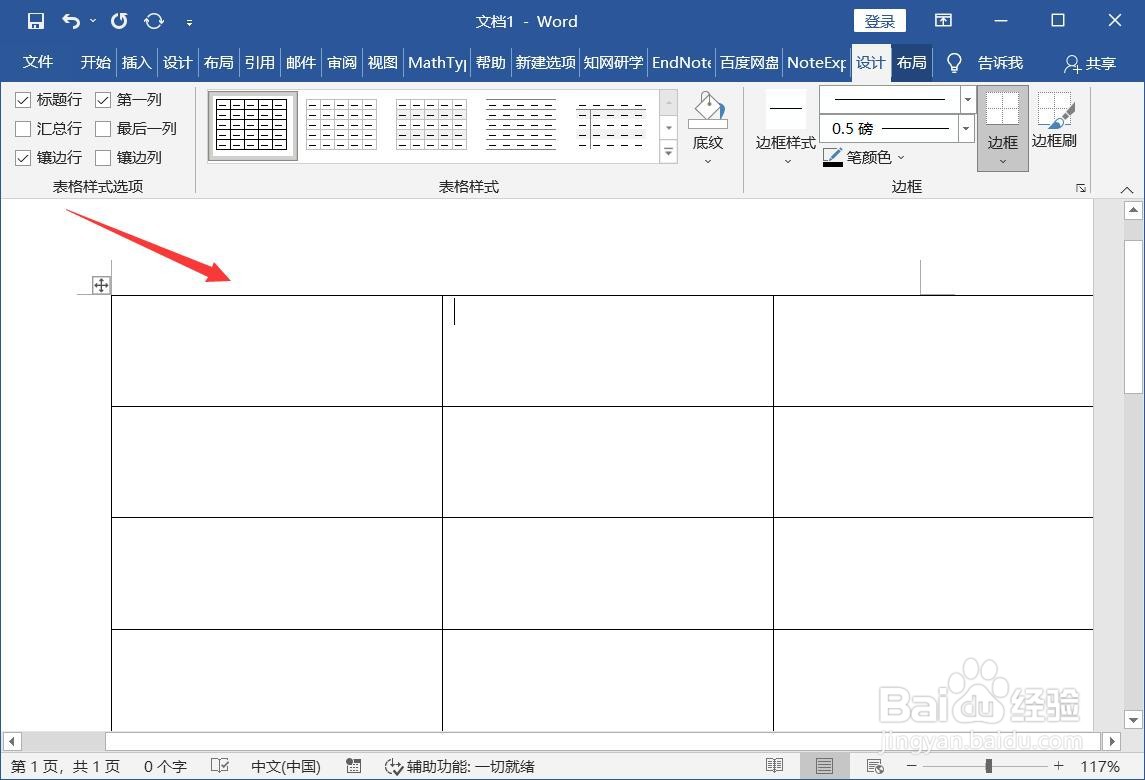Select the first table style thumbnail

[252, 124]
